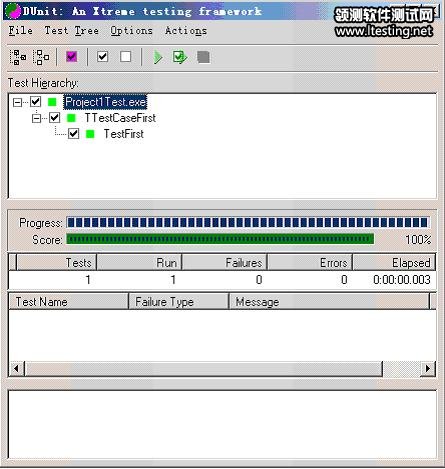The height and width of the screenshot is (469, 445).
Task: Collapse the TTestCaseFirst tree node
Action: [36, 118]
